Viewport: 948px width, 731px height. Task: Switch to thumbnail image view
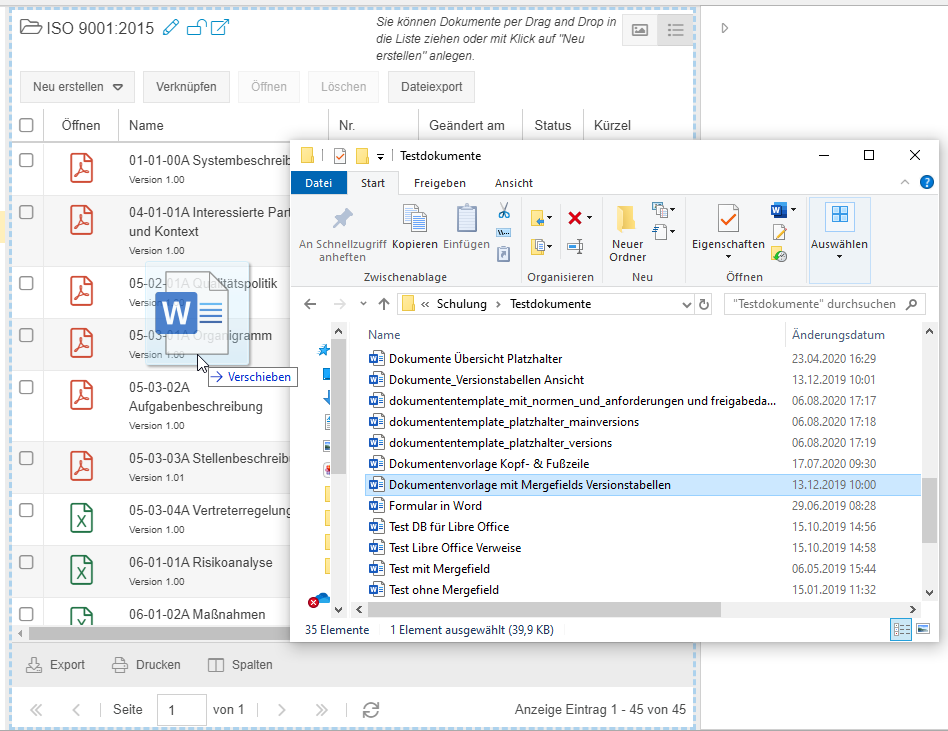click(x=639, y=31)
